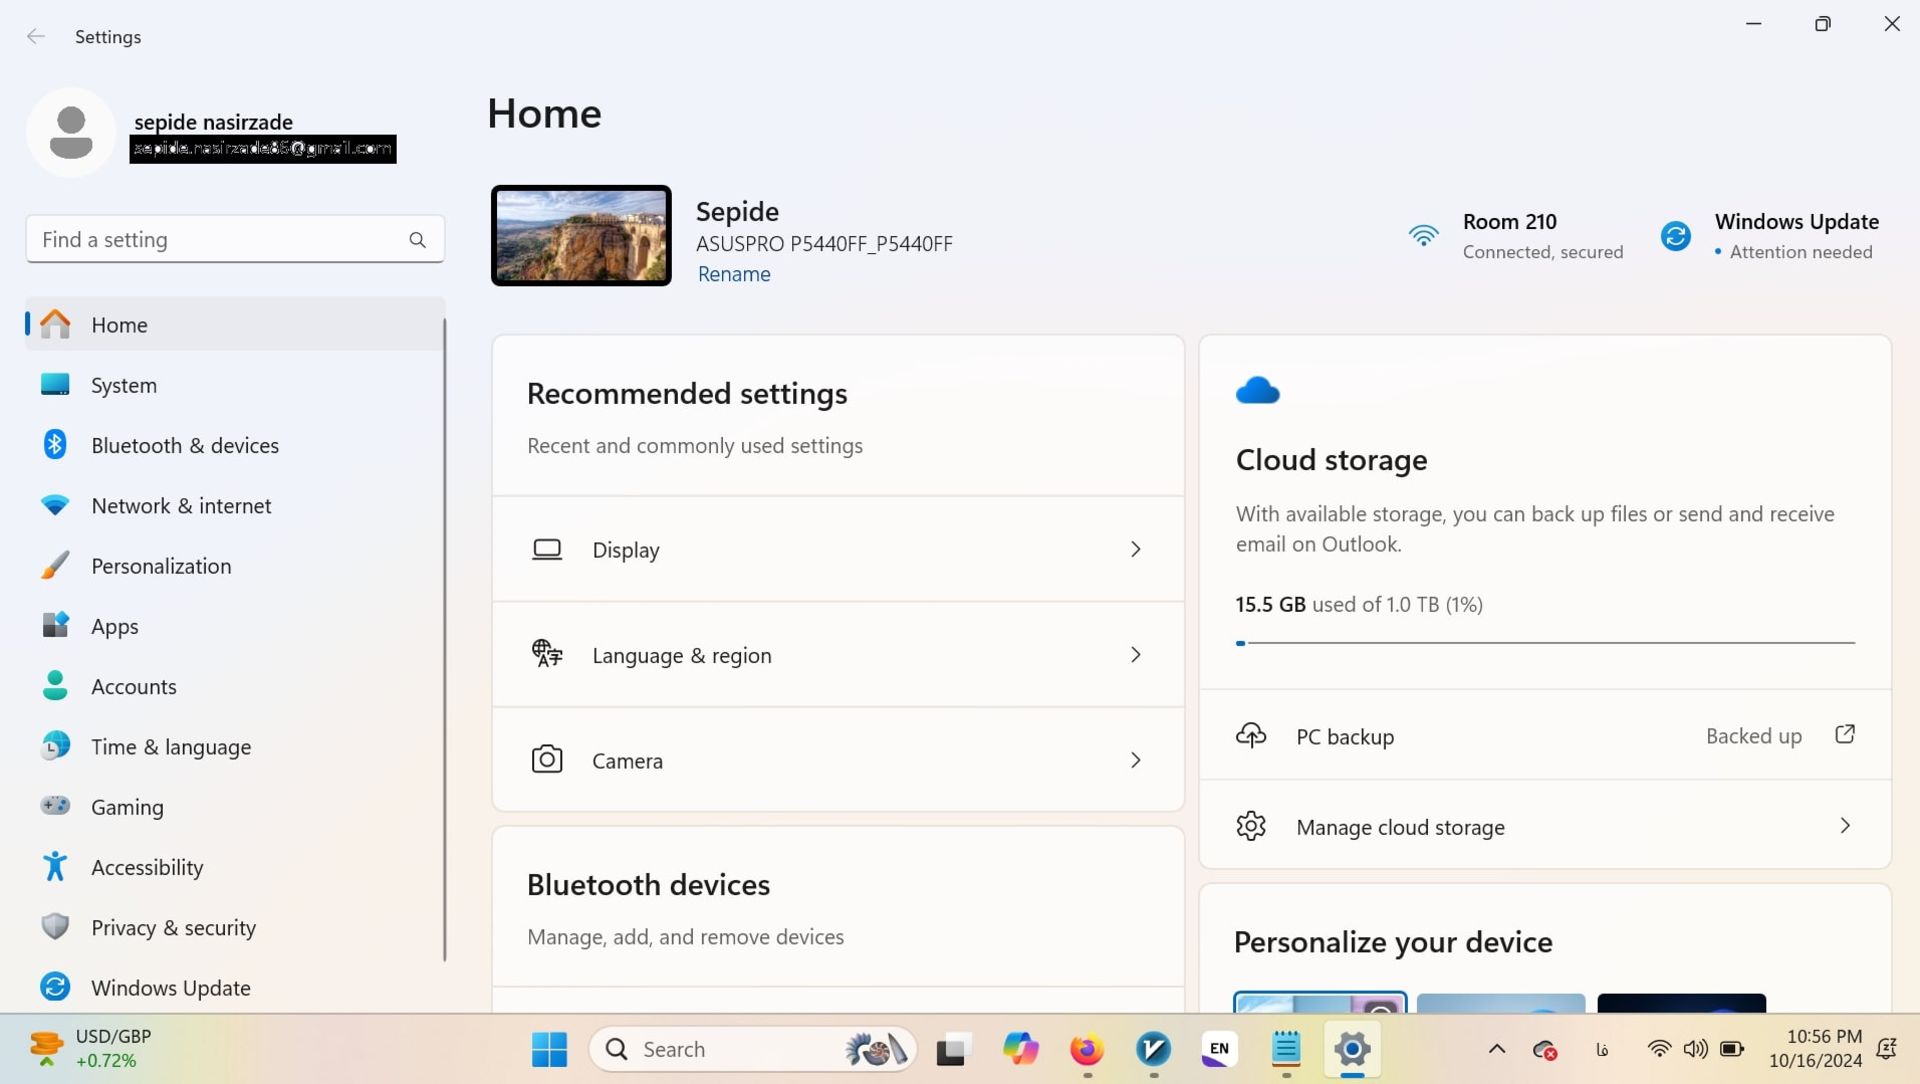Click the cloud storage usage progress bar

coord(1545,643)
